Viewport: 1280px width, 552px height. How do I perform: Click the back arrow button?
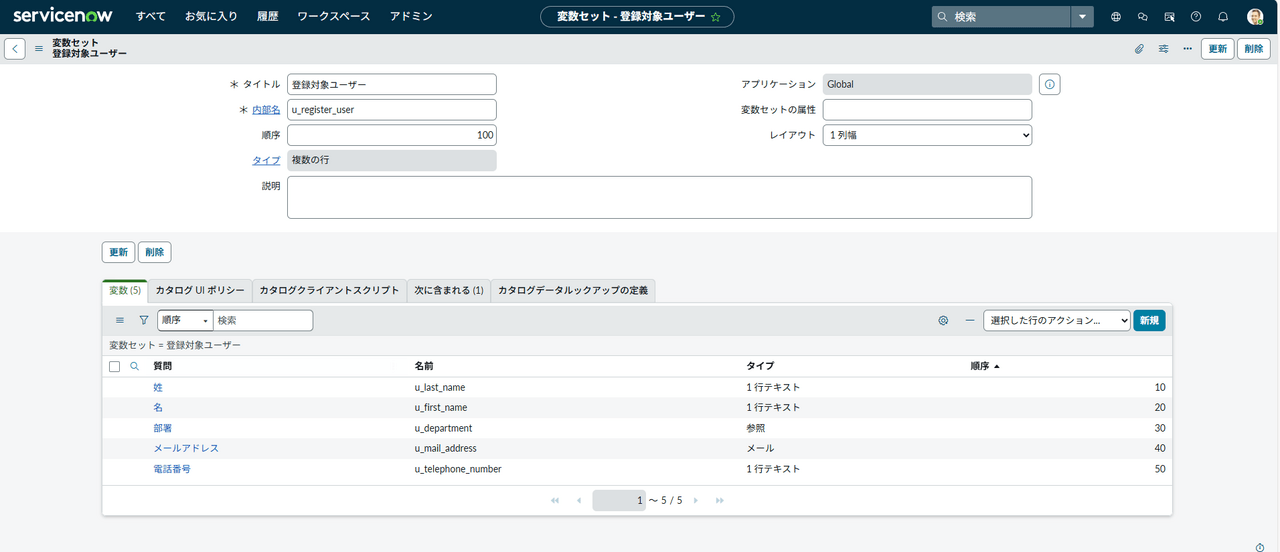(x=15, y=49)
